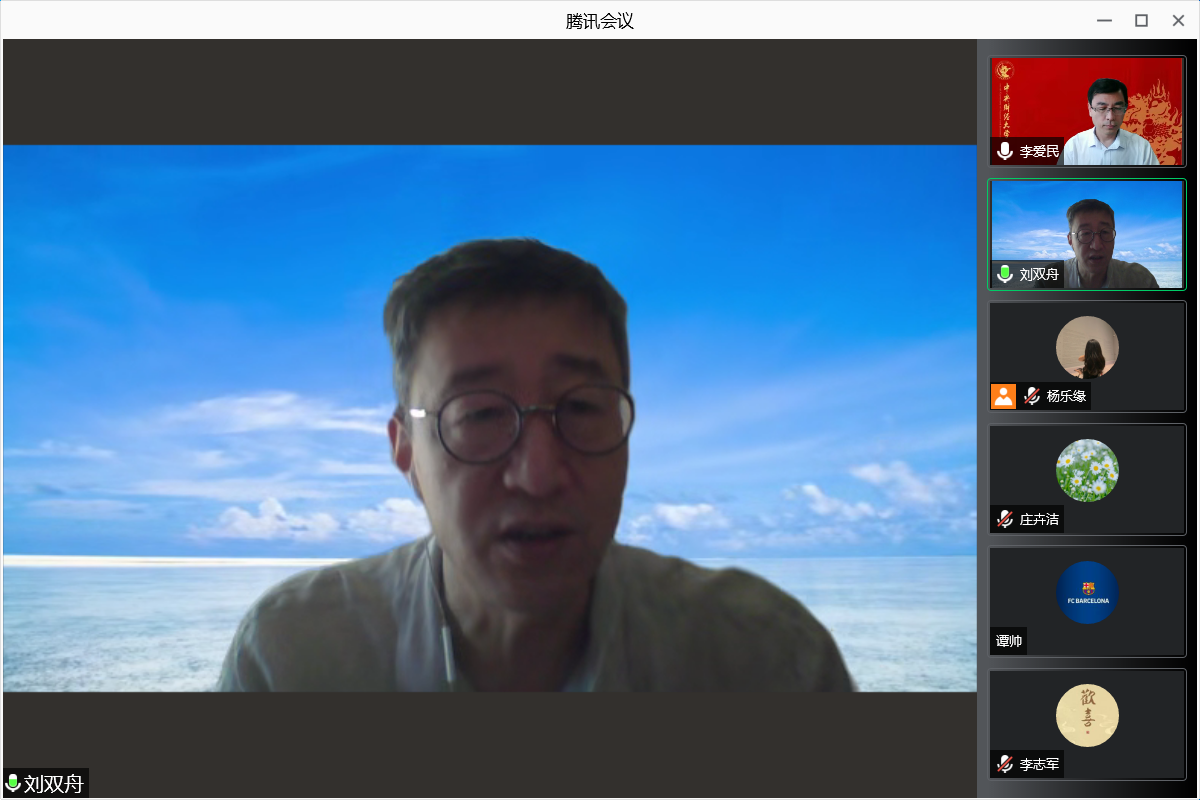
Task: Select the 欢喜 calligraphy avatar of 李志军
Action: [x=1087, y=716]
